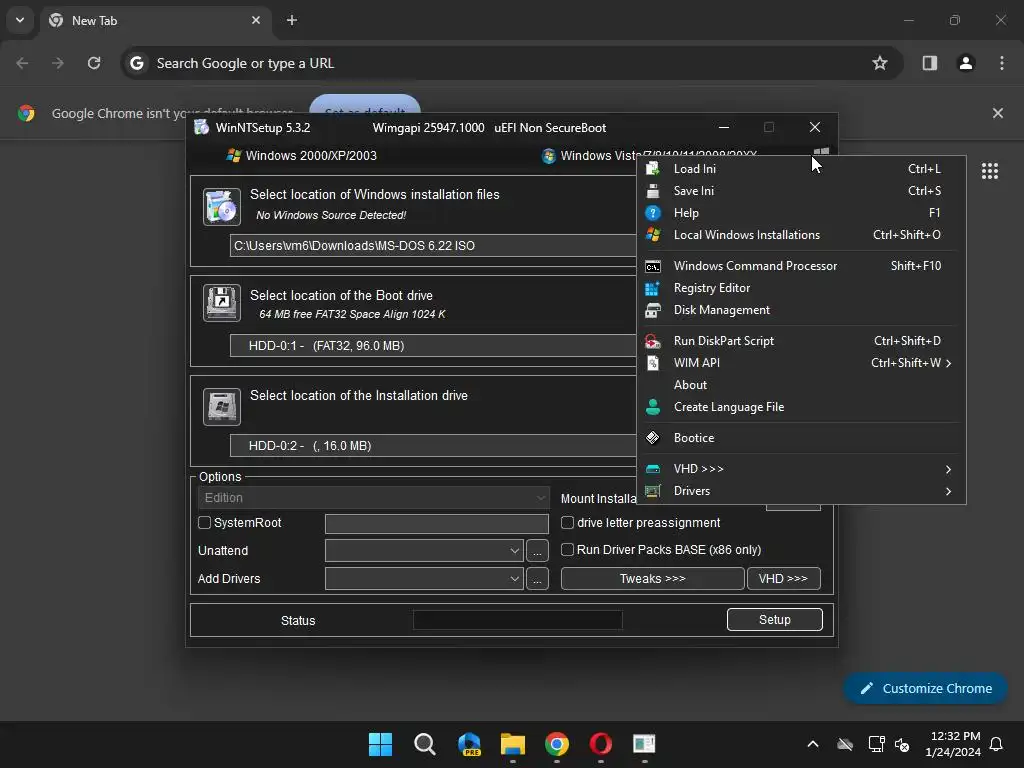Choose Load Ini from the menu
Viewport: 1024px width, 768px height.
pyautogui.click(x=801, y=168)
